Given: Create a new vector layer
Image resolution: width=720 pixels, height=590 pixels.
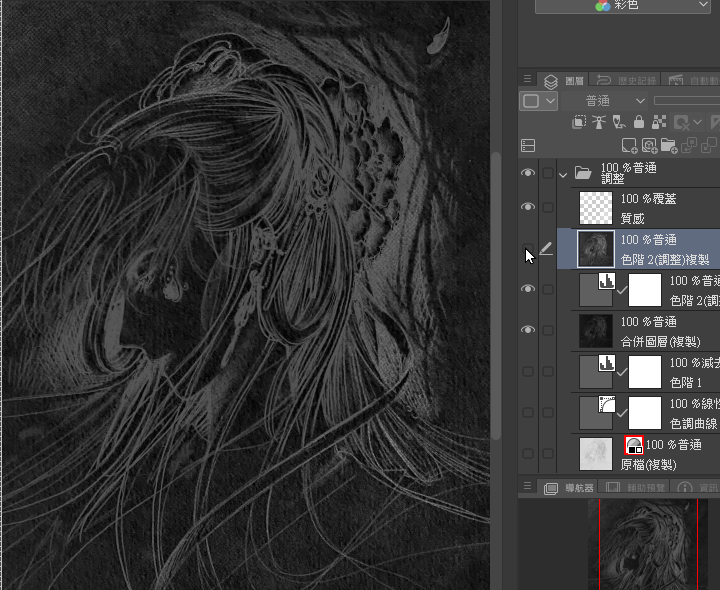Looking at the screenshot, I should (x=649, y=146).
